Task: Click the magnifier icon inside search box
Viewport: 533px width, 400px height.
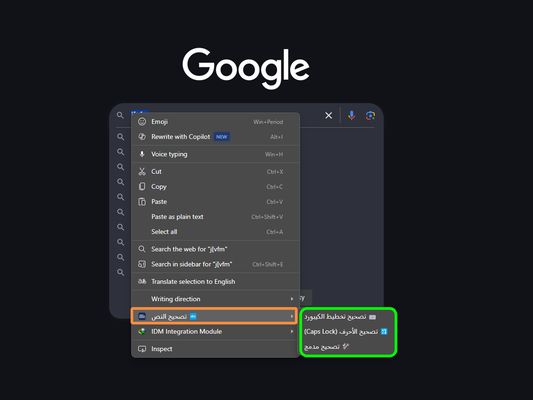Action: [120, 115]
